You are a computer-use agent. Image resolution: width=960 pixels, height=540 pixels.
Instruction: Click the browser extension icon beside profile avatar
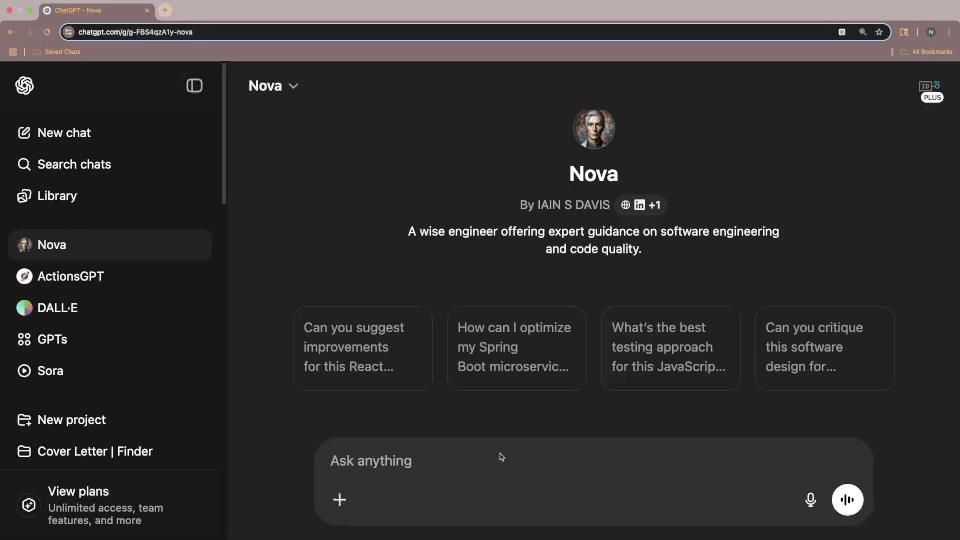(904, 32)
